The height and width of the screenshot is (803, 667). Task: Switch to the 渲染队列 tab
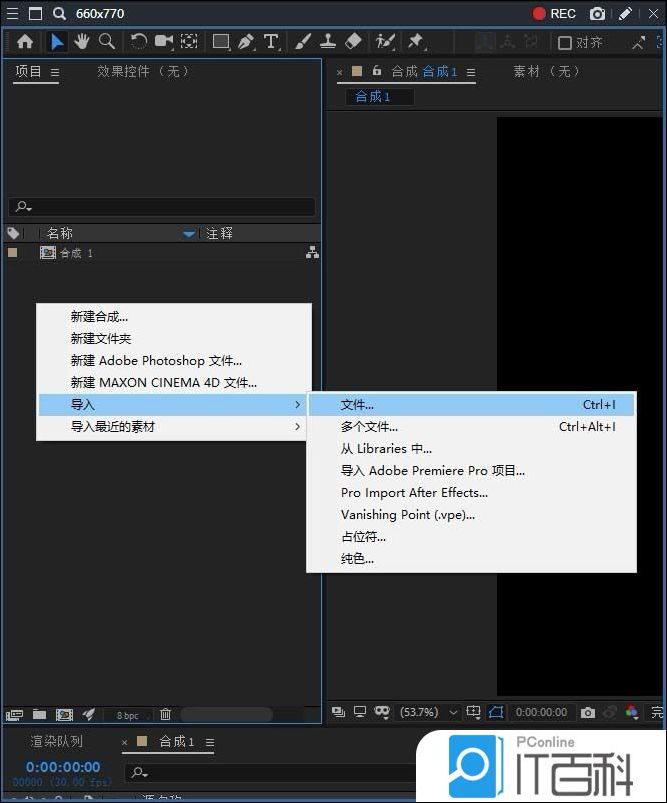coord(56,741)
